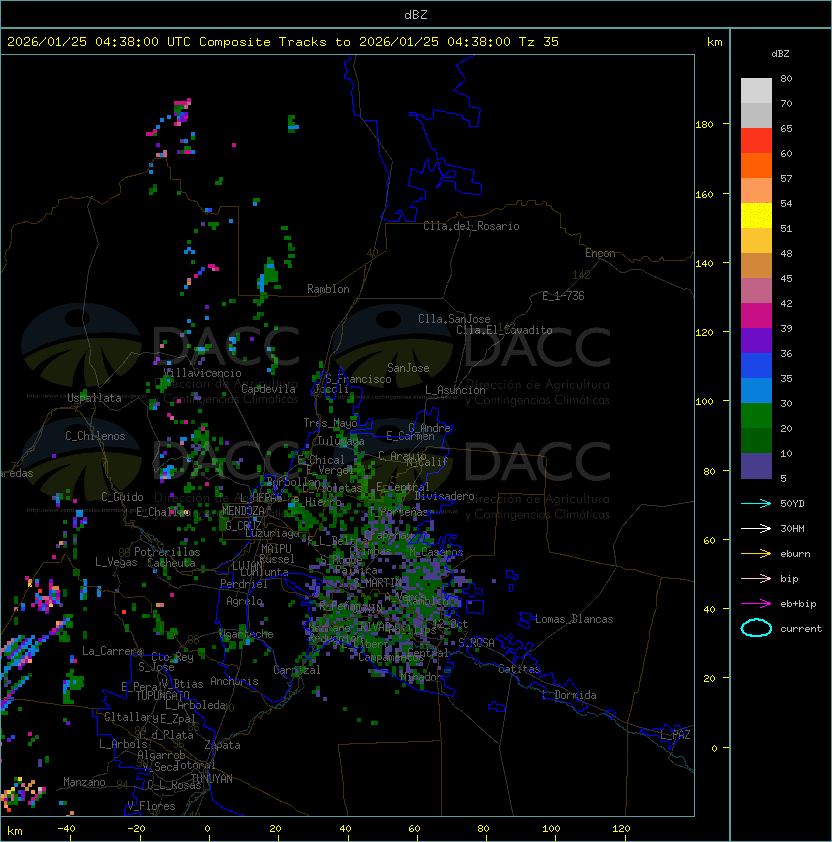
Task: Pick the slate bottom swatch in dBZ scale
Action: pyautogui.click(x=756, y=466)
